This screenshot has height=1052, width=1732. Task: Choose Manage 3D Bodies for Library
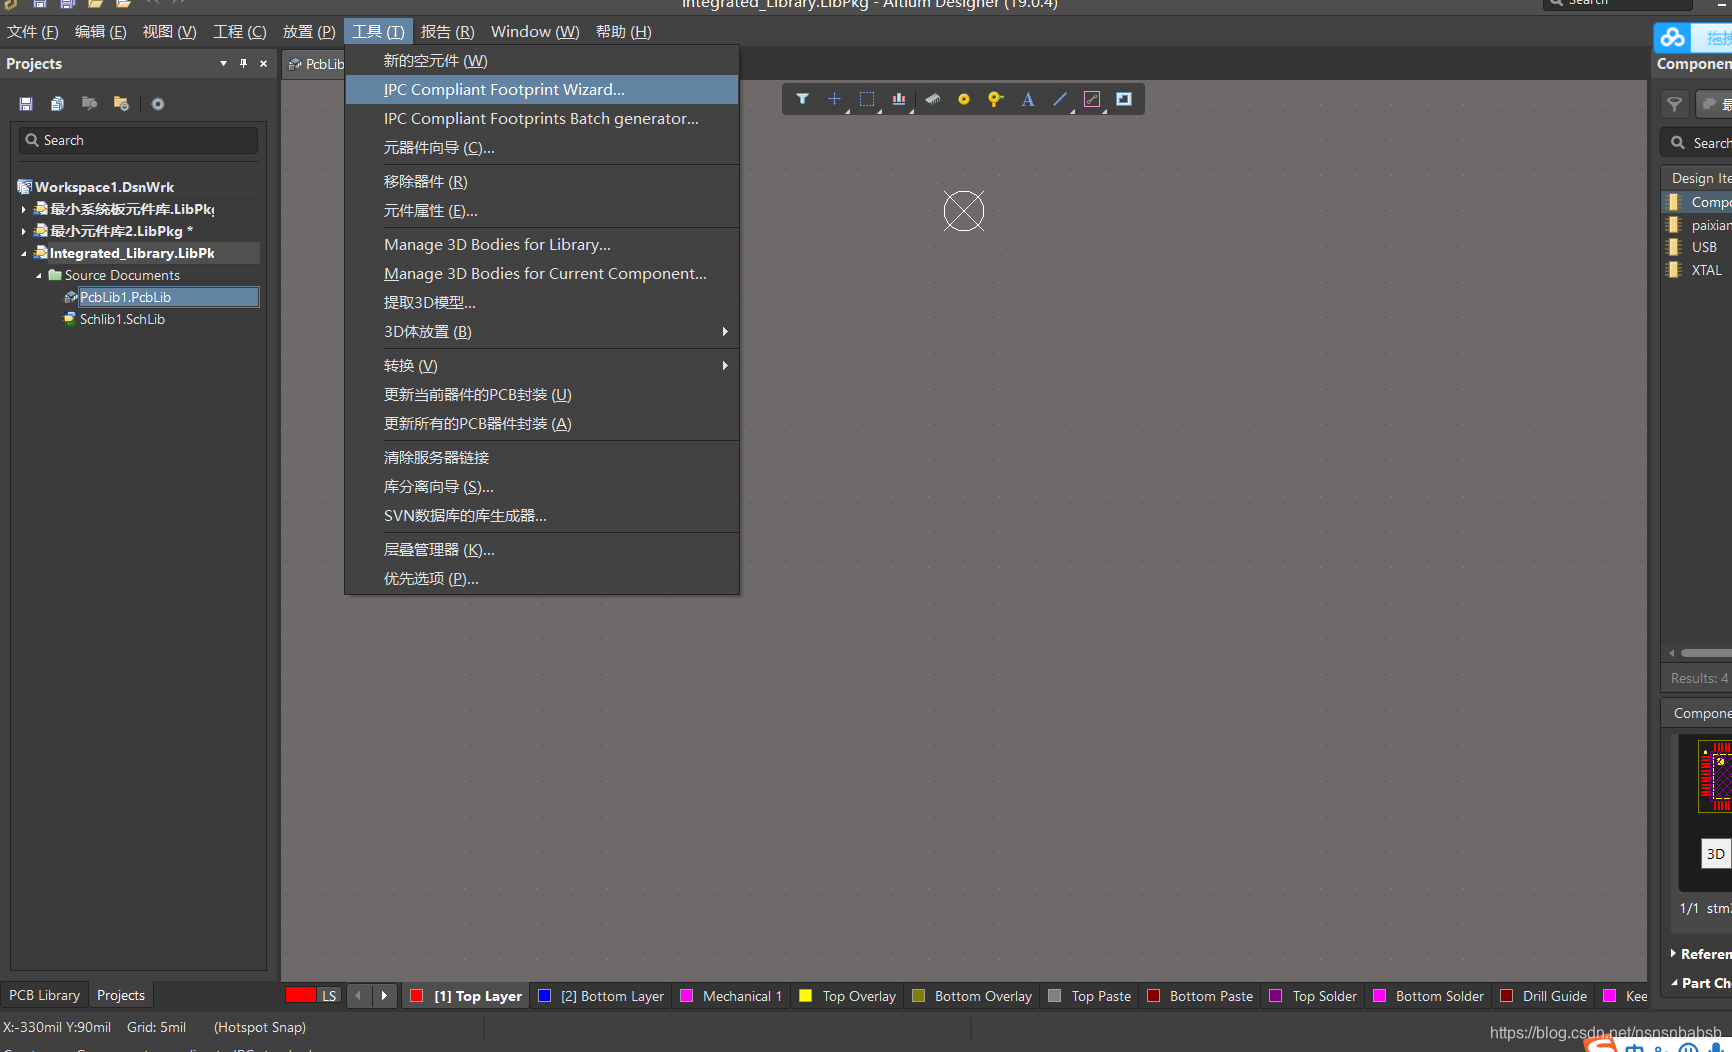coord(541,244)
